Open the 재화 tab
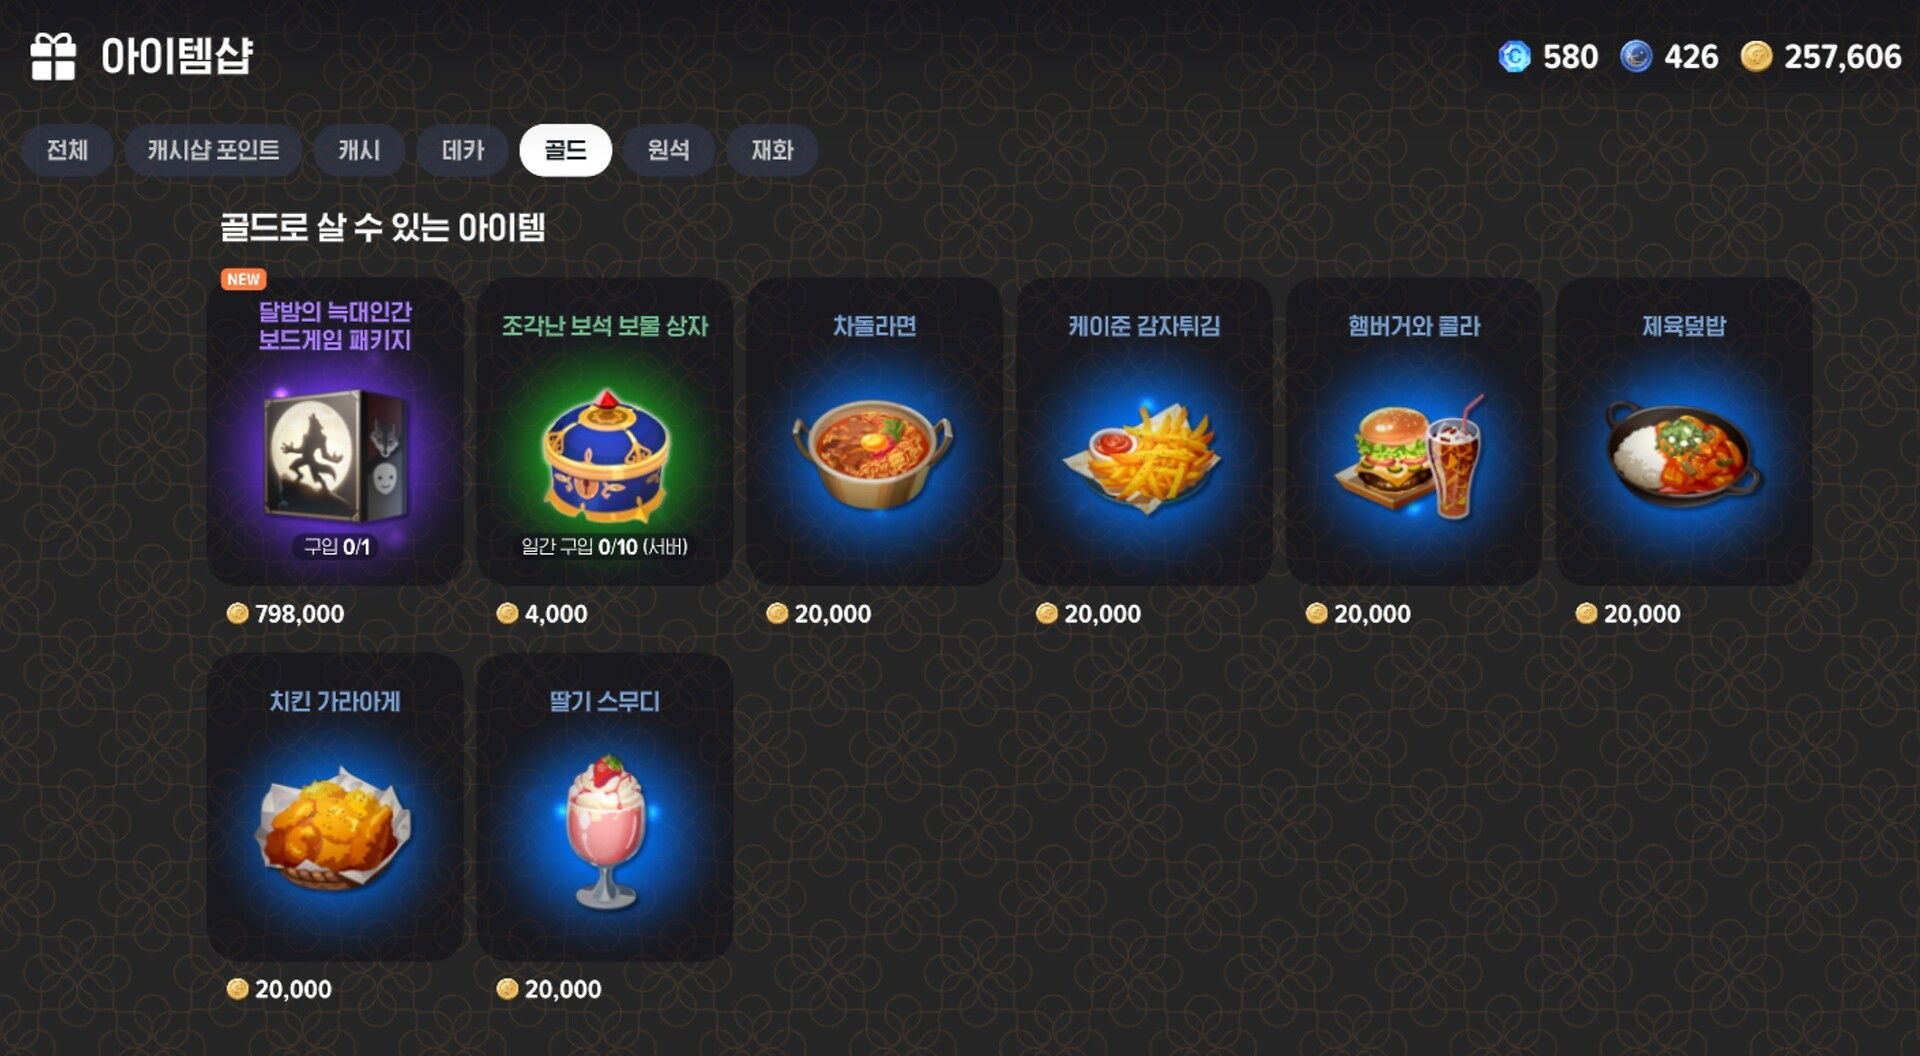This screenshot has width=1920, height=1056. pyautogui.click(x=772, y=150)
